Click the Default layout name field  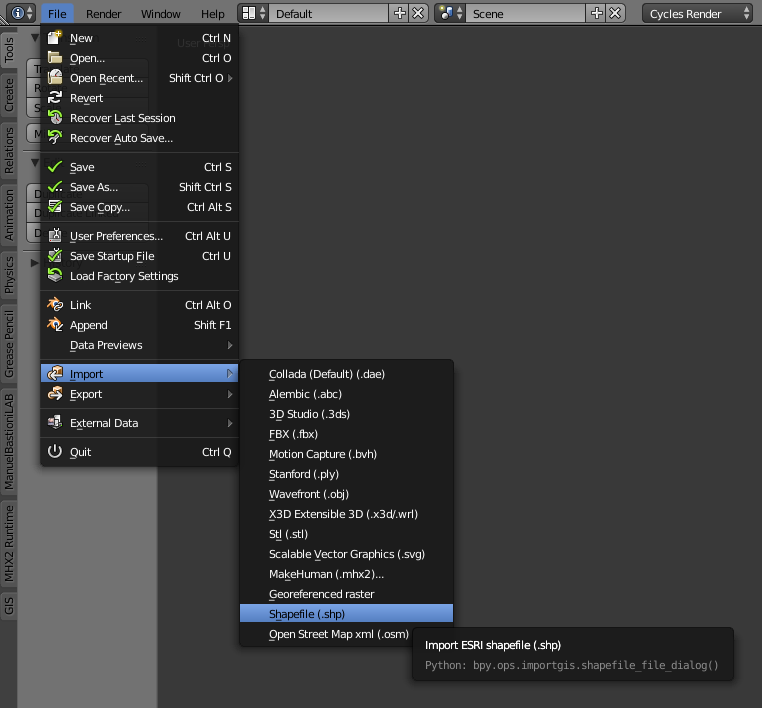coord(329,13)
